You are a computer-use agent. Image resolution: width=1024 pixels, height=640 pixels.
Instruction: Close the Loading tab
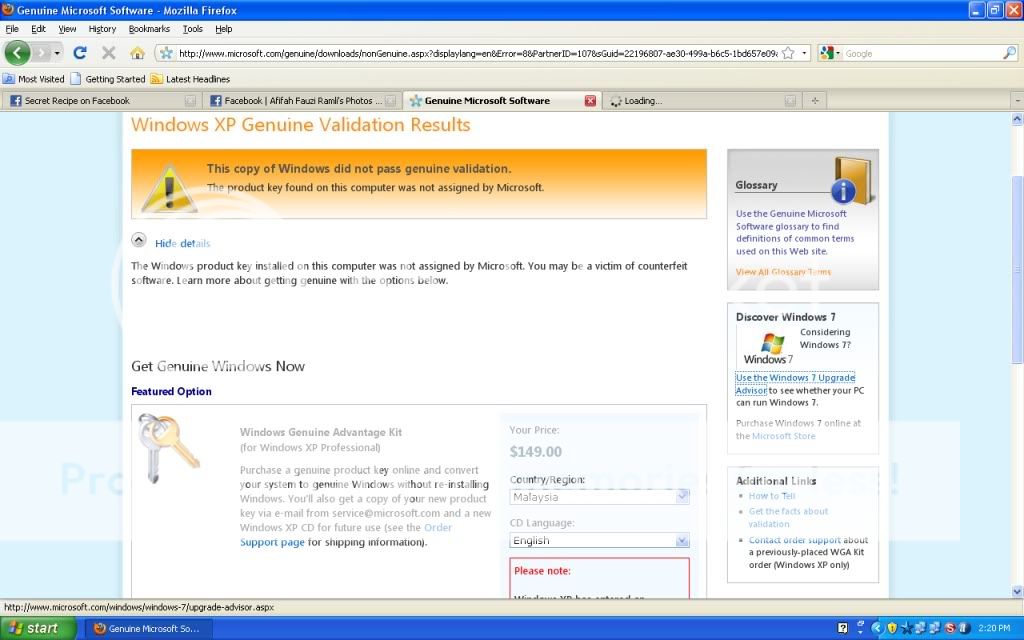tap(790, 101)
